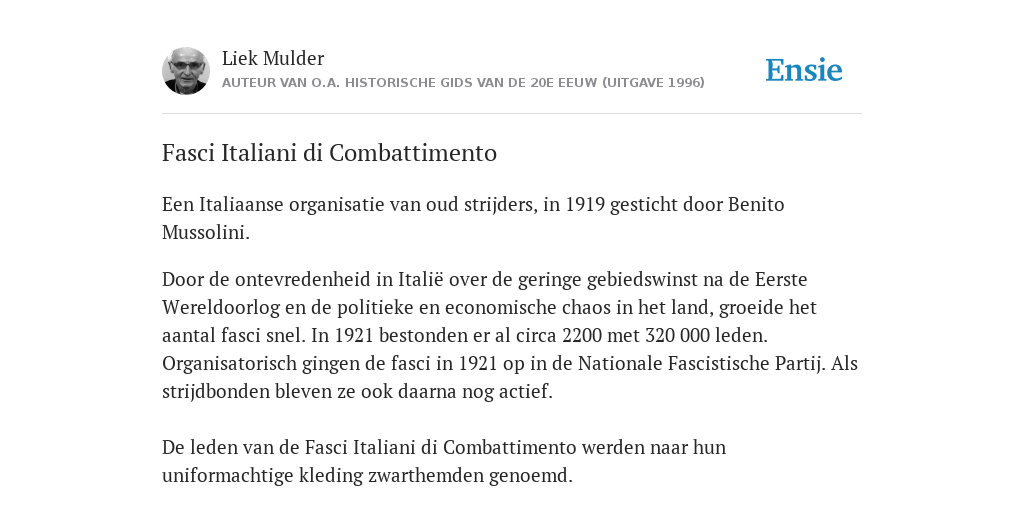
Task: Click the phrase Eerste at line end
Action: (781, 280)
